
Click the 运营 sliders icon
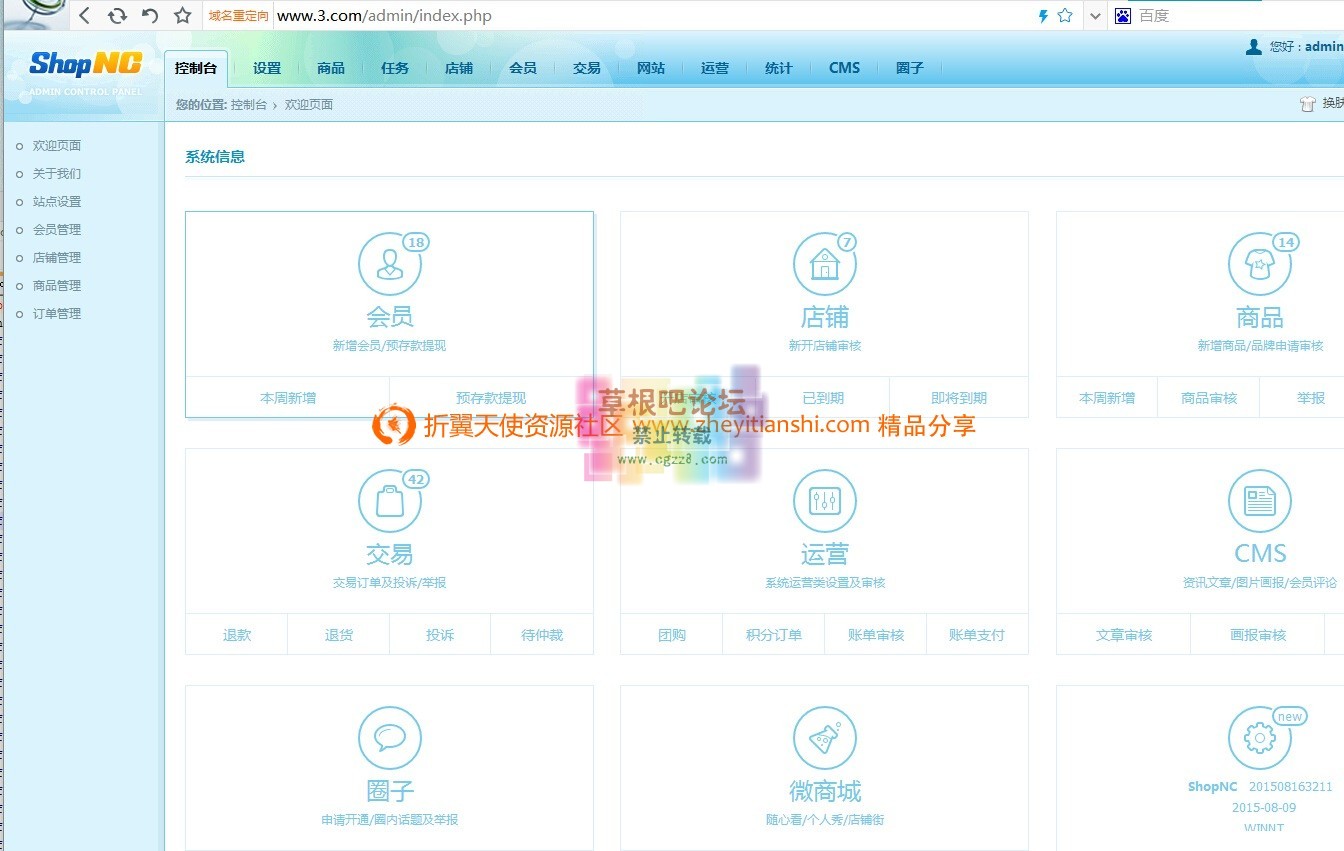[824, 498]
